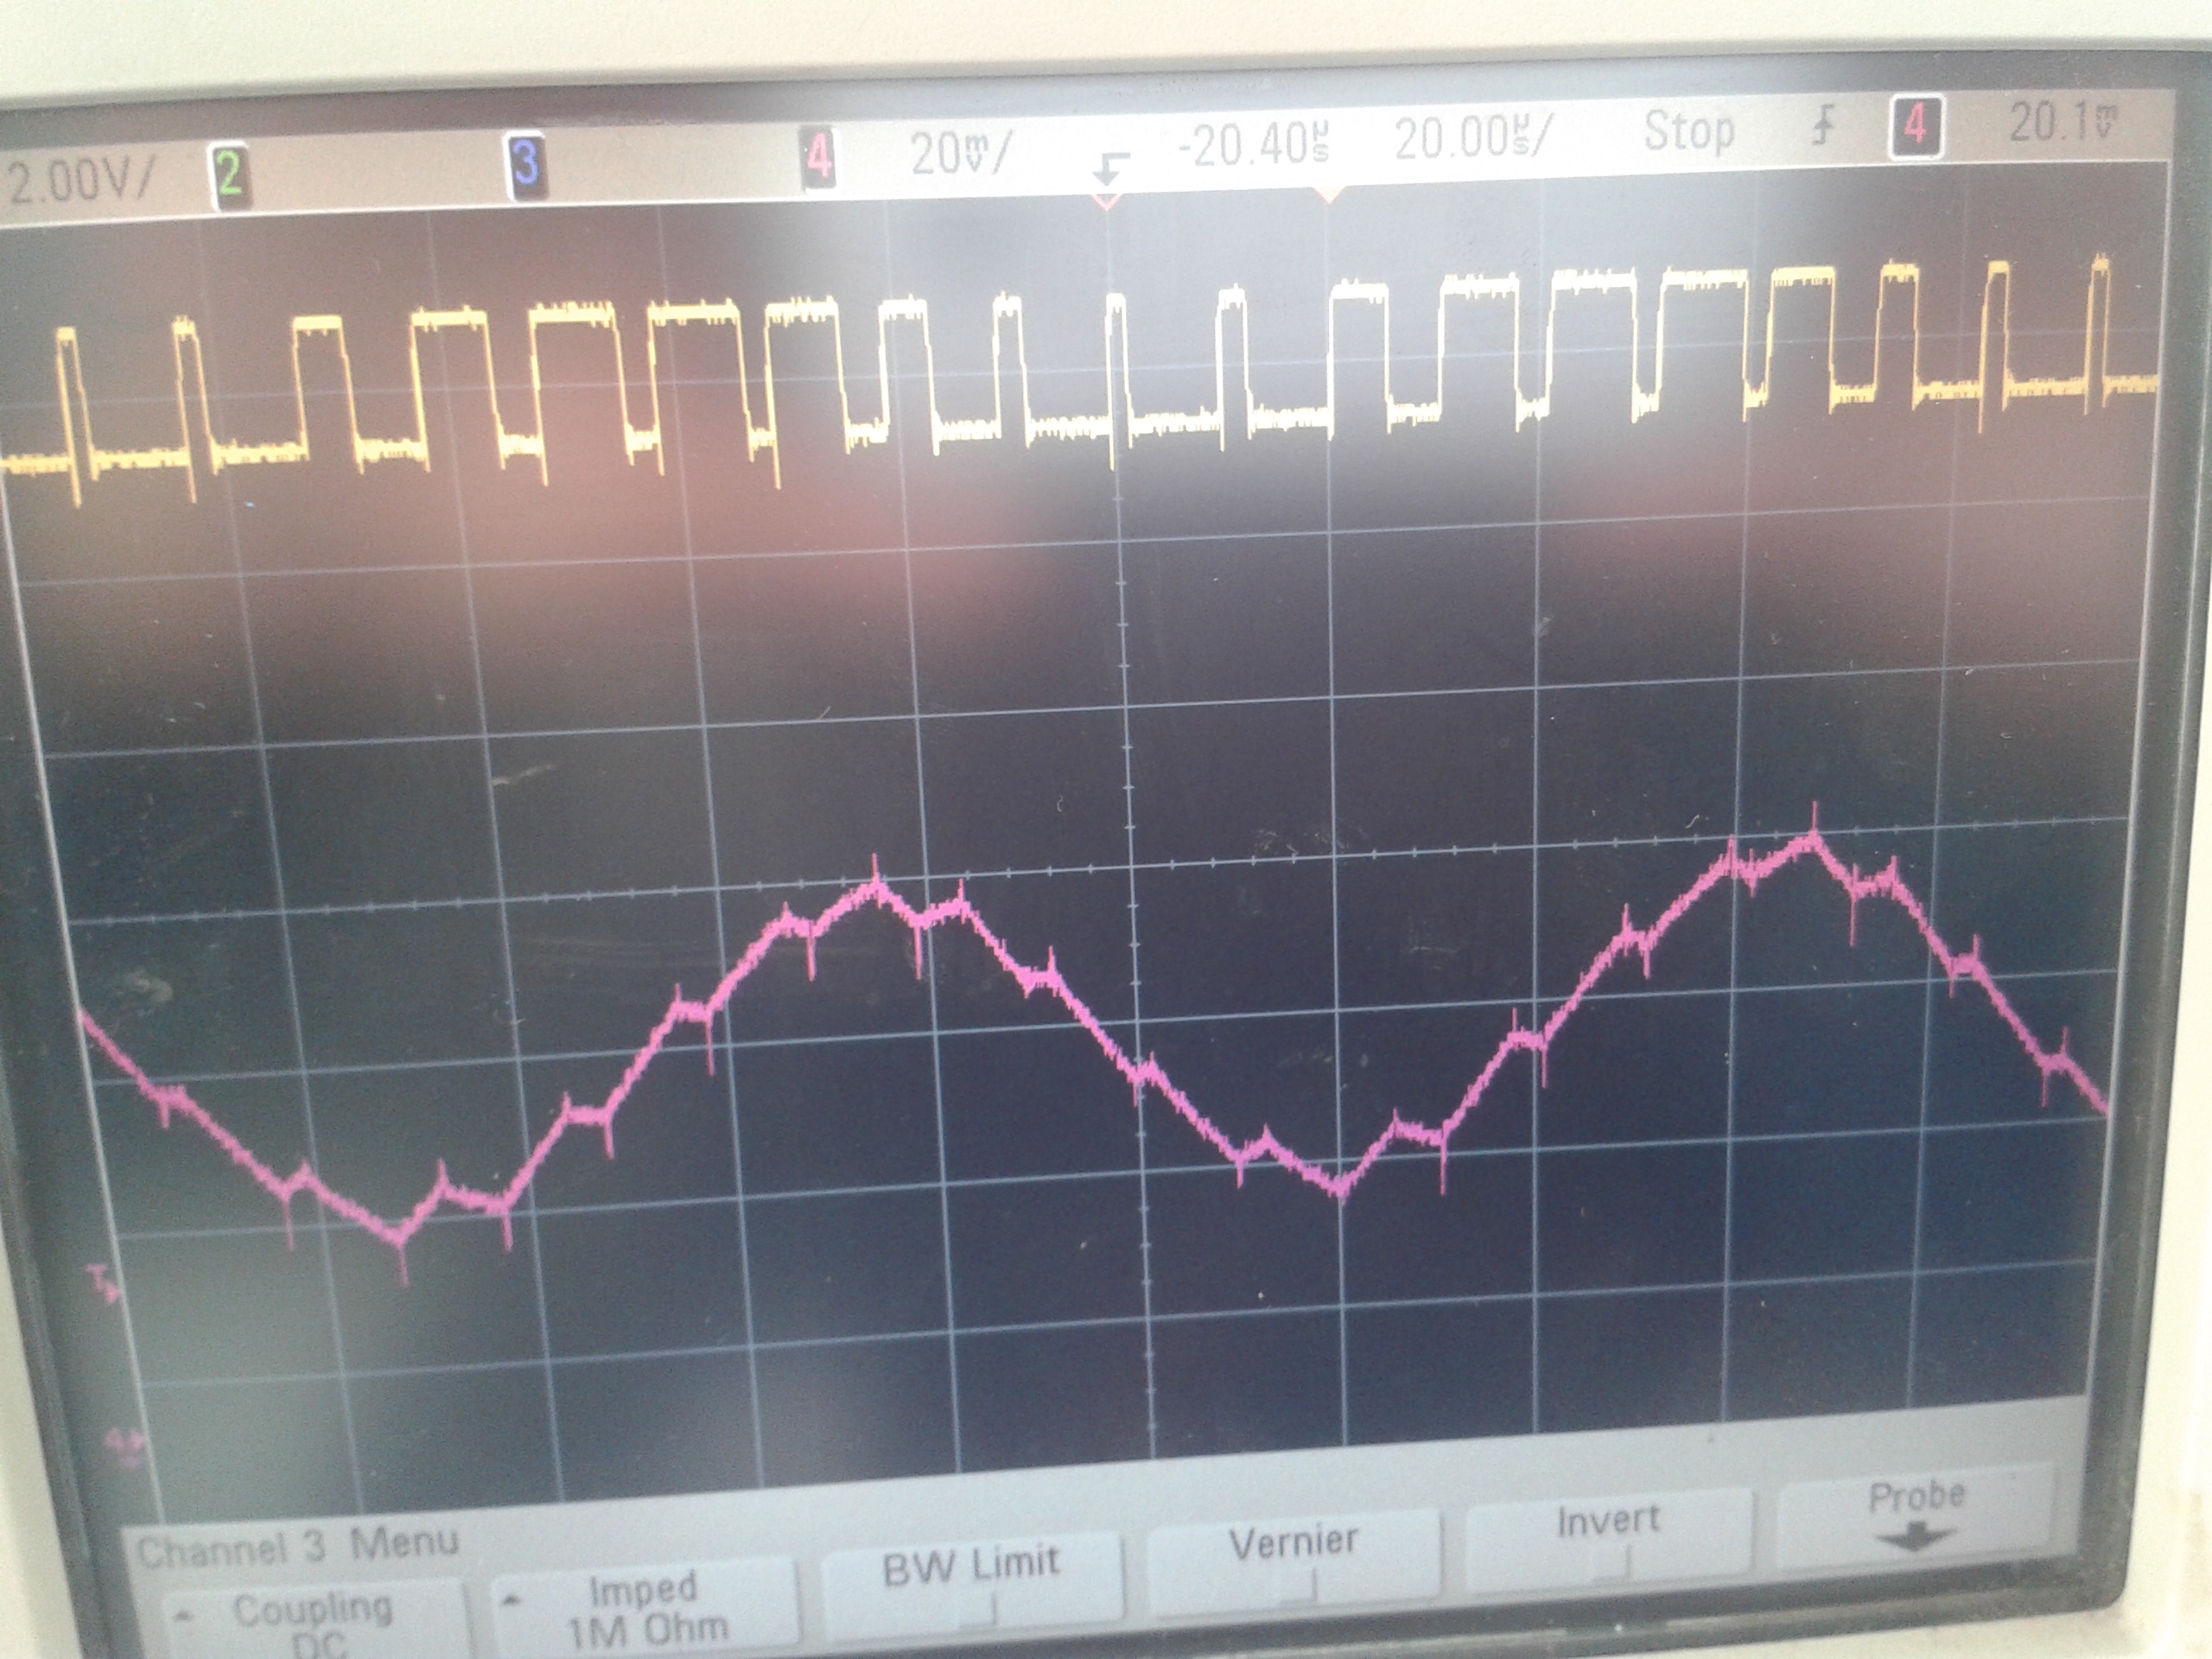Click the 20.1mV trigger level readout
This screenshot has width=2212, height=1659.
(x=2063, y=122)
